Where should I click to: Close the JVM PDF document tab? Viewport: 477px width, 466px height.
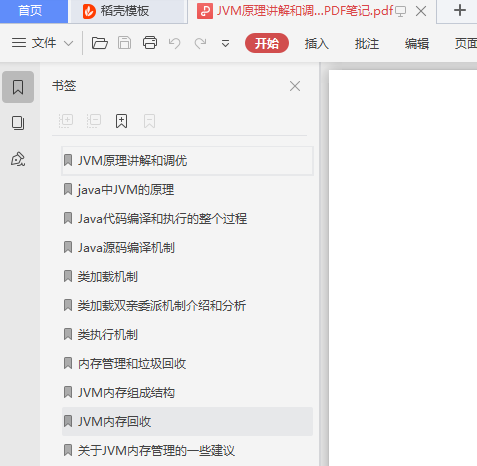pos(421,11)
